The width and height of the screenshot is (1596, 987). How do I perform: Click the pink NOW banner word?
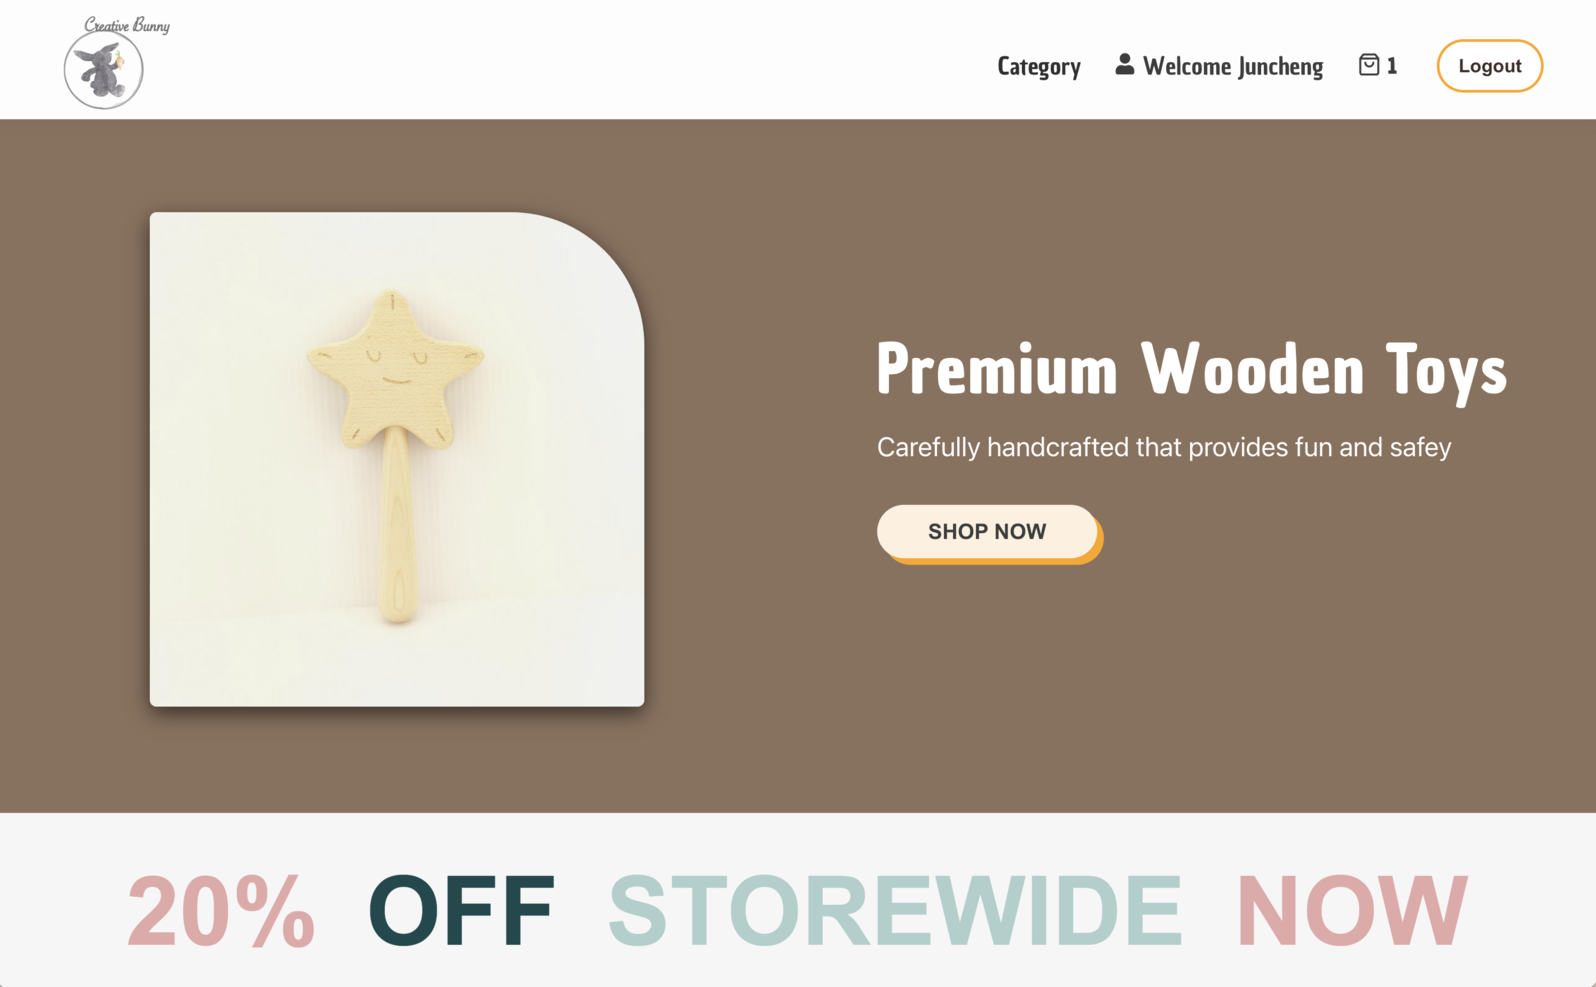click(x=1352, y=910)
